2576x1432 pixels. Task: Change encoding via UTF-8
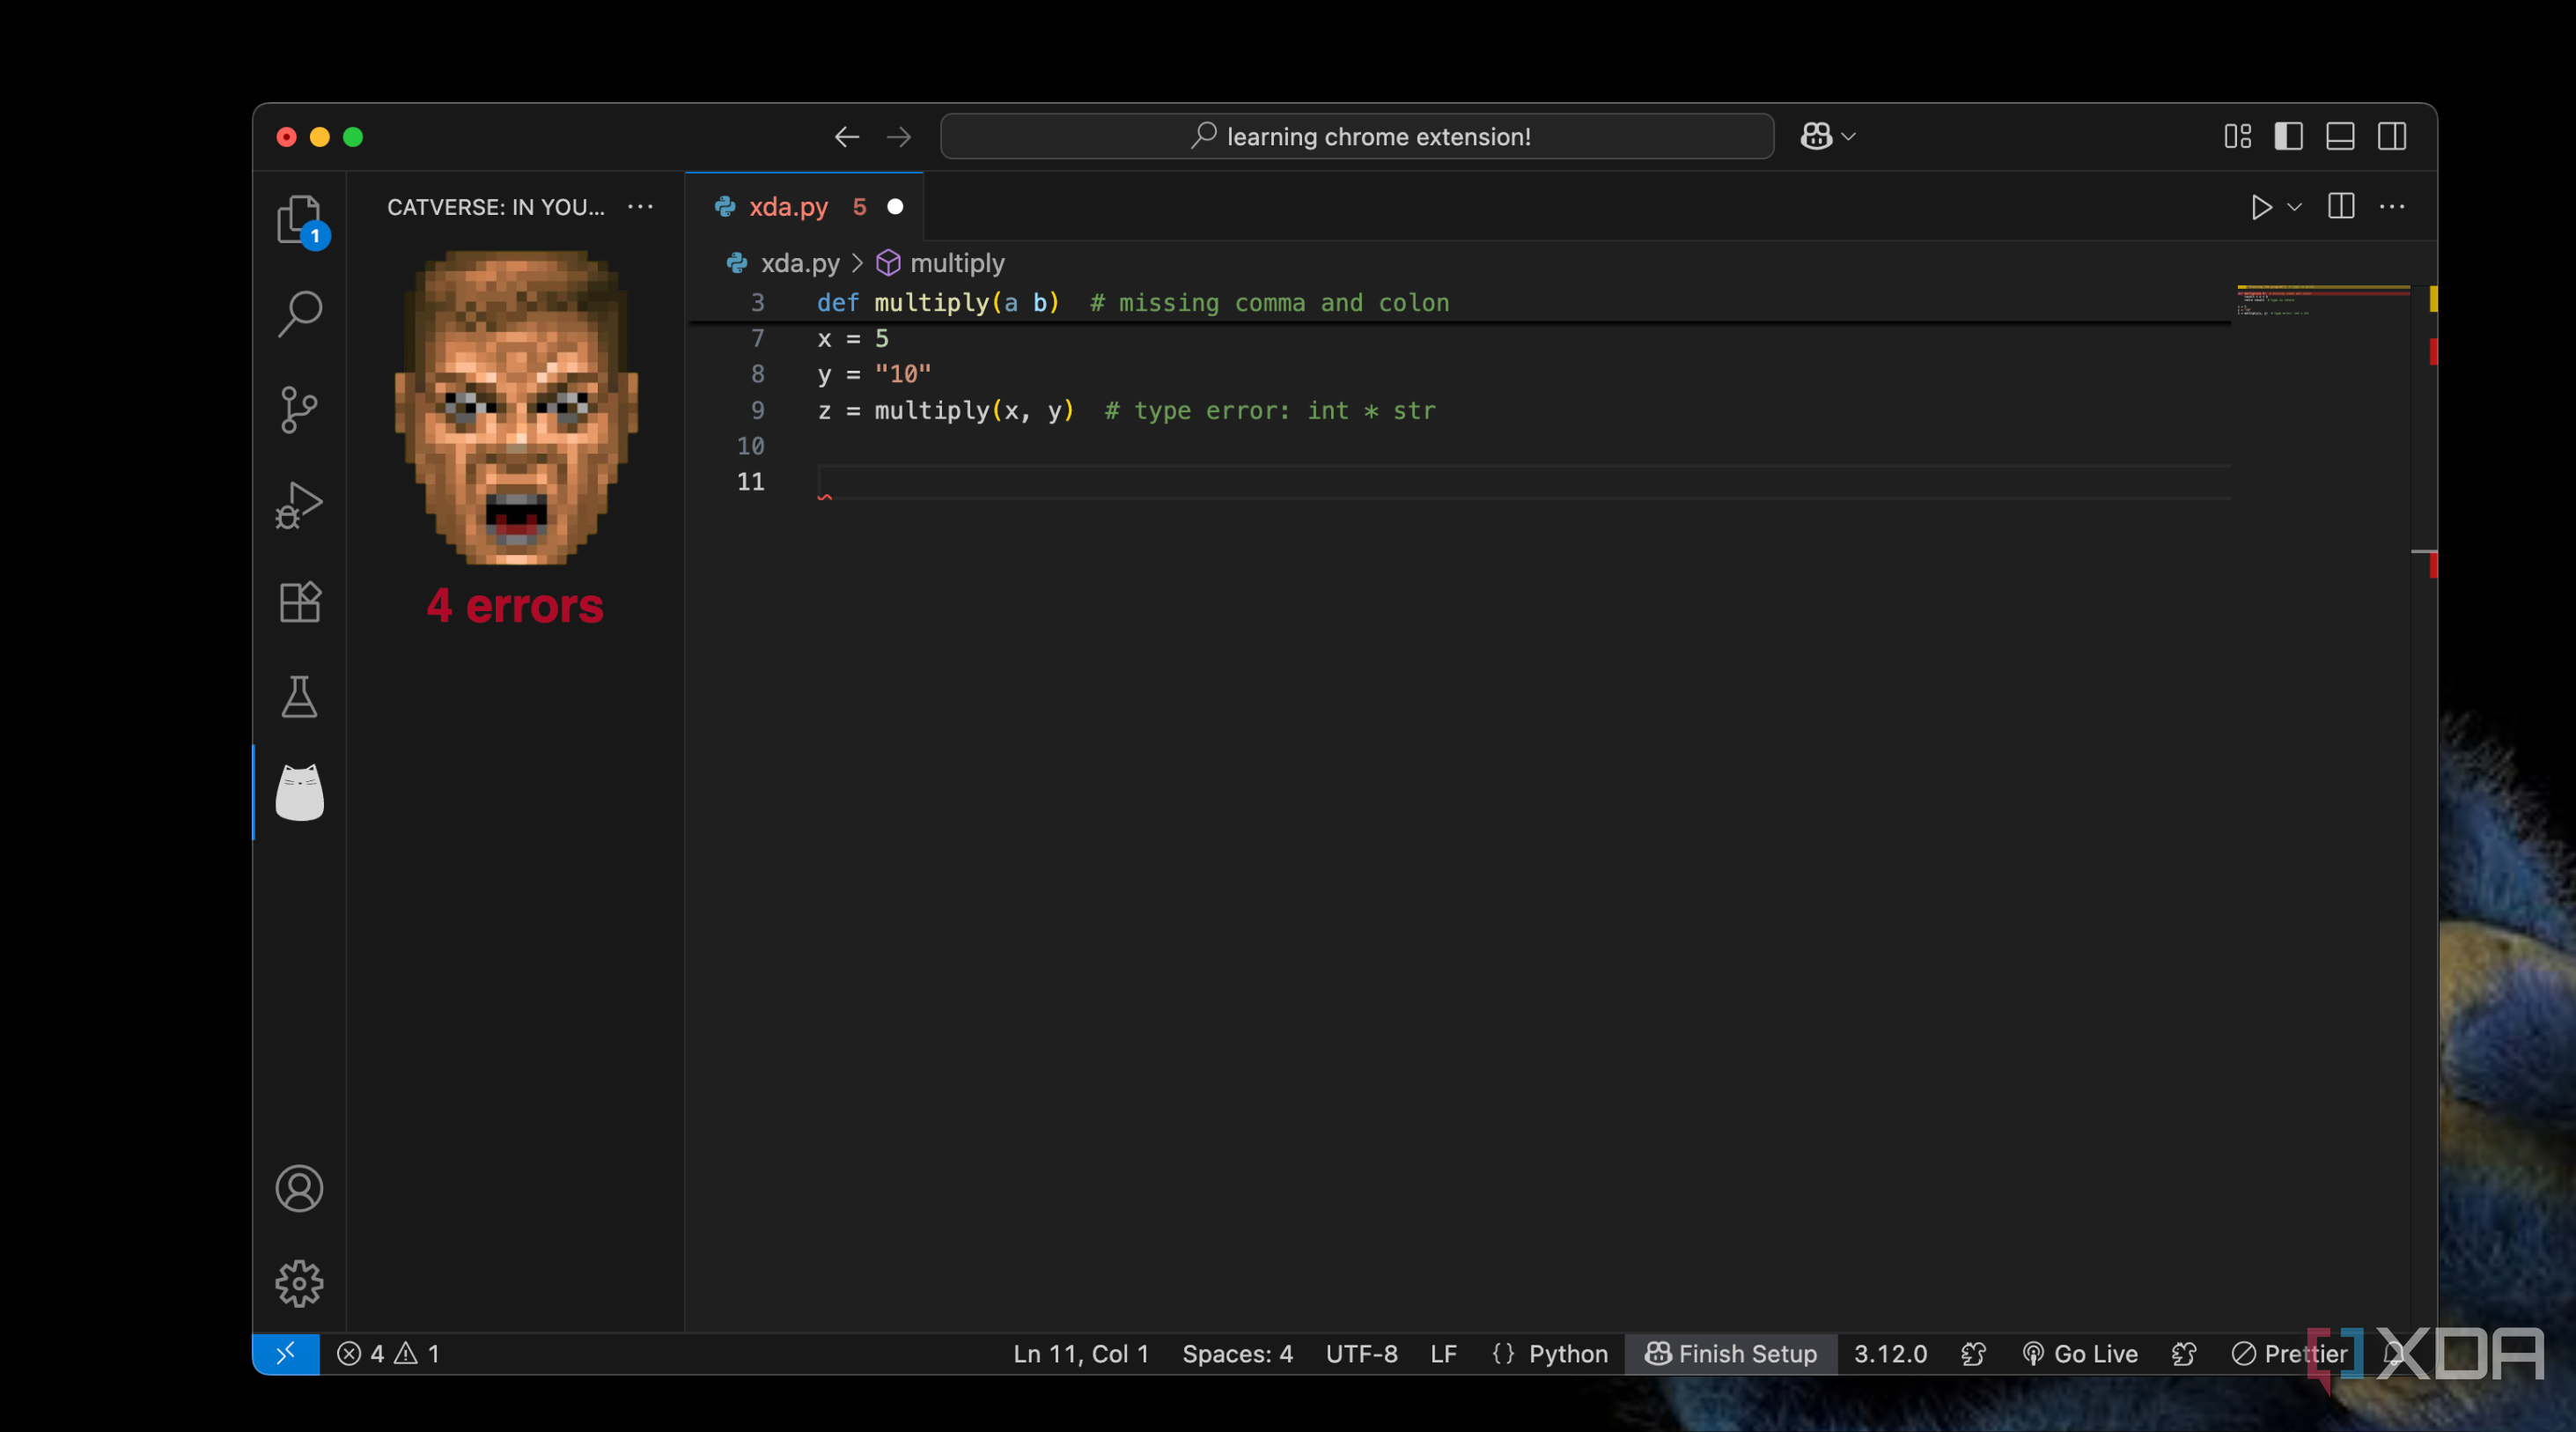pos(1361,1353)
